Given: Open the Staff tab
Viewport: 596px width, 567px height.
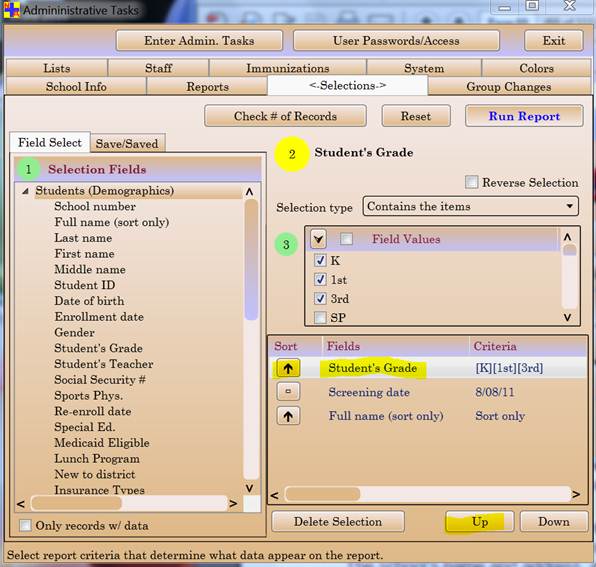Looking at the screenshot, I should tap(159, 68).
